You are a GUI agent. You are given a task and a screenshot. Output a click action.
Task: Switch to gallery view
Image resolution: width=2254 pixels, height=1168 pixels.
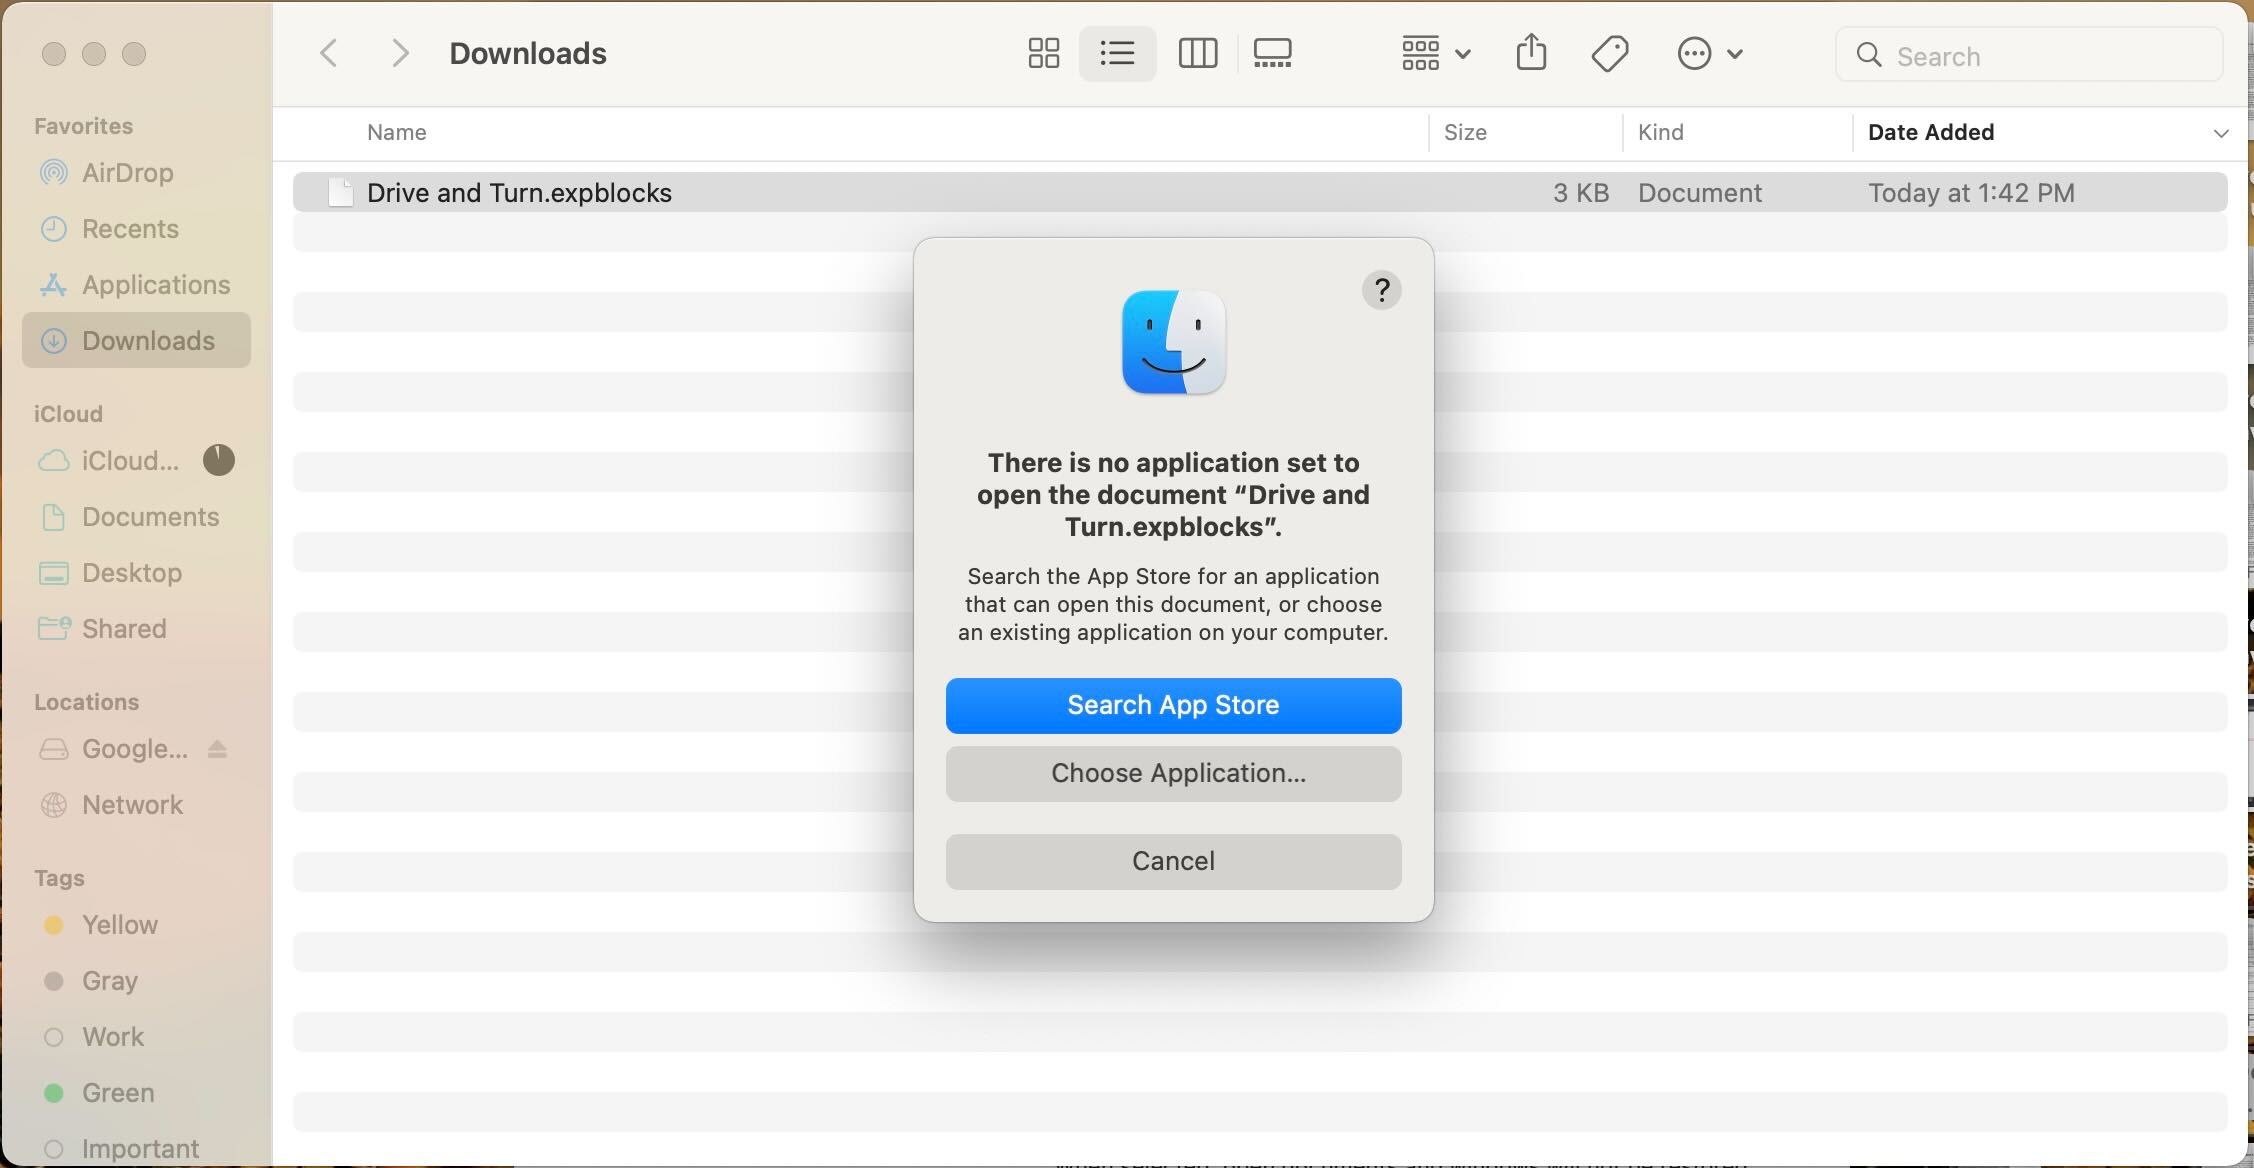pyautogui.click(x=1272, y=54)
